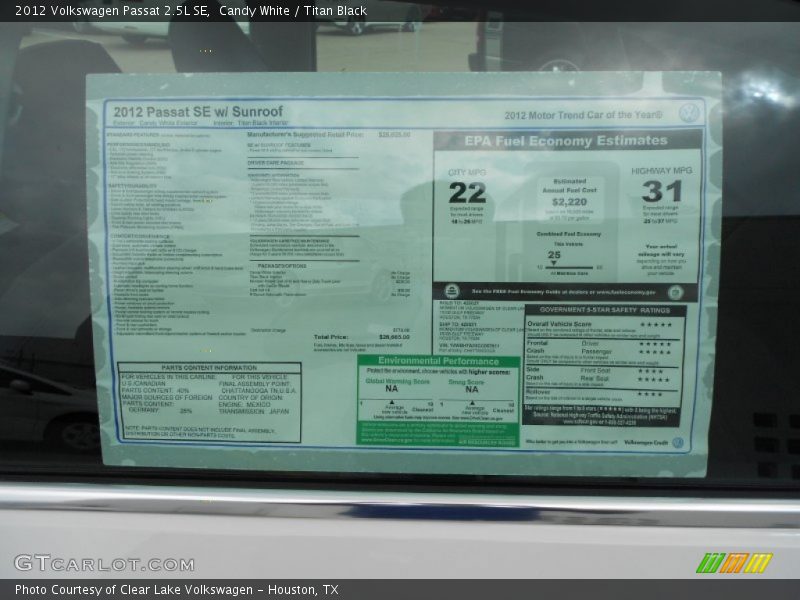Click the '2012 Volkswagen Passat 2.5L SE' caption
The height and width of the screenshot is (600, 800).
tap(113, 11)
